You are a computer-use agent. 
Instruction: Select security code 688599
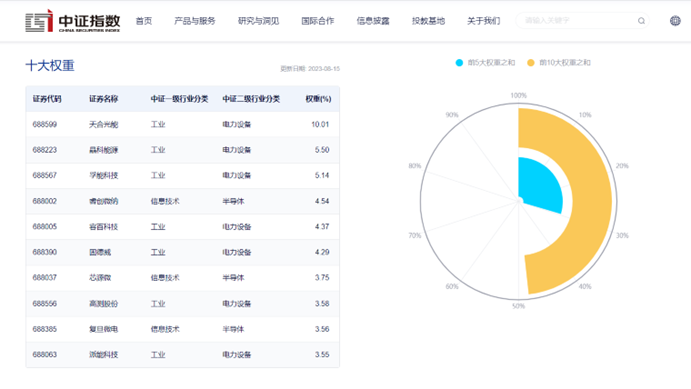[45, 124]
